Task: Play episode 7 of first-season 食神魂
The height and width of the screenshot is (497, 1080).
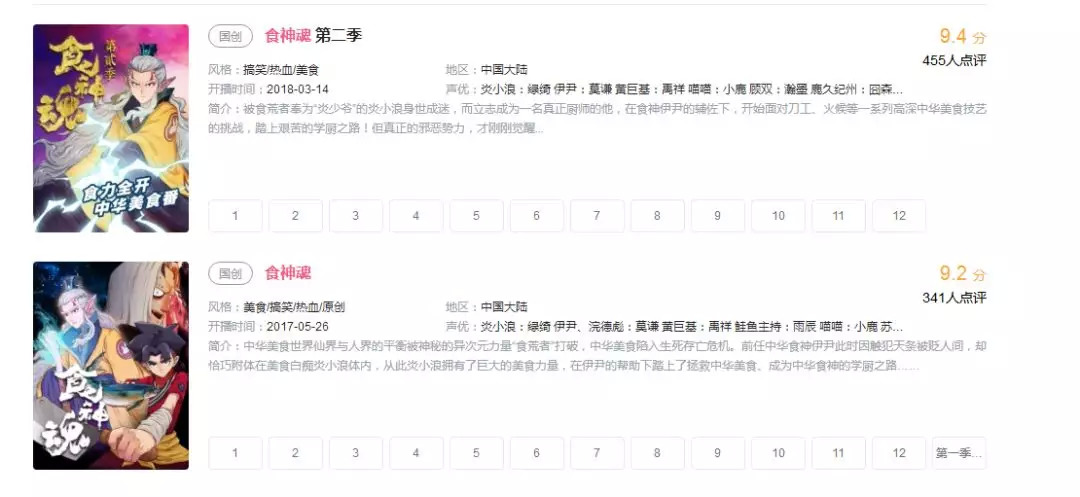Action: [597, 453]
